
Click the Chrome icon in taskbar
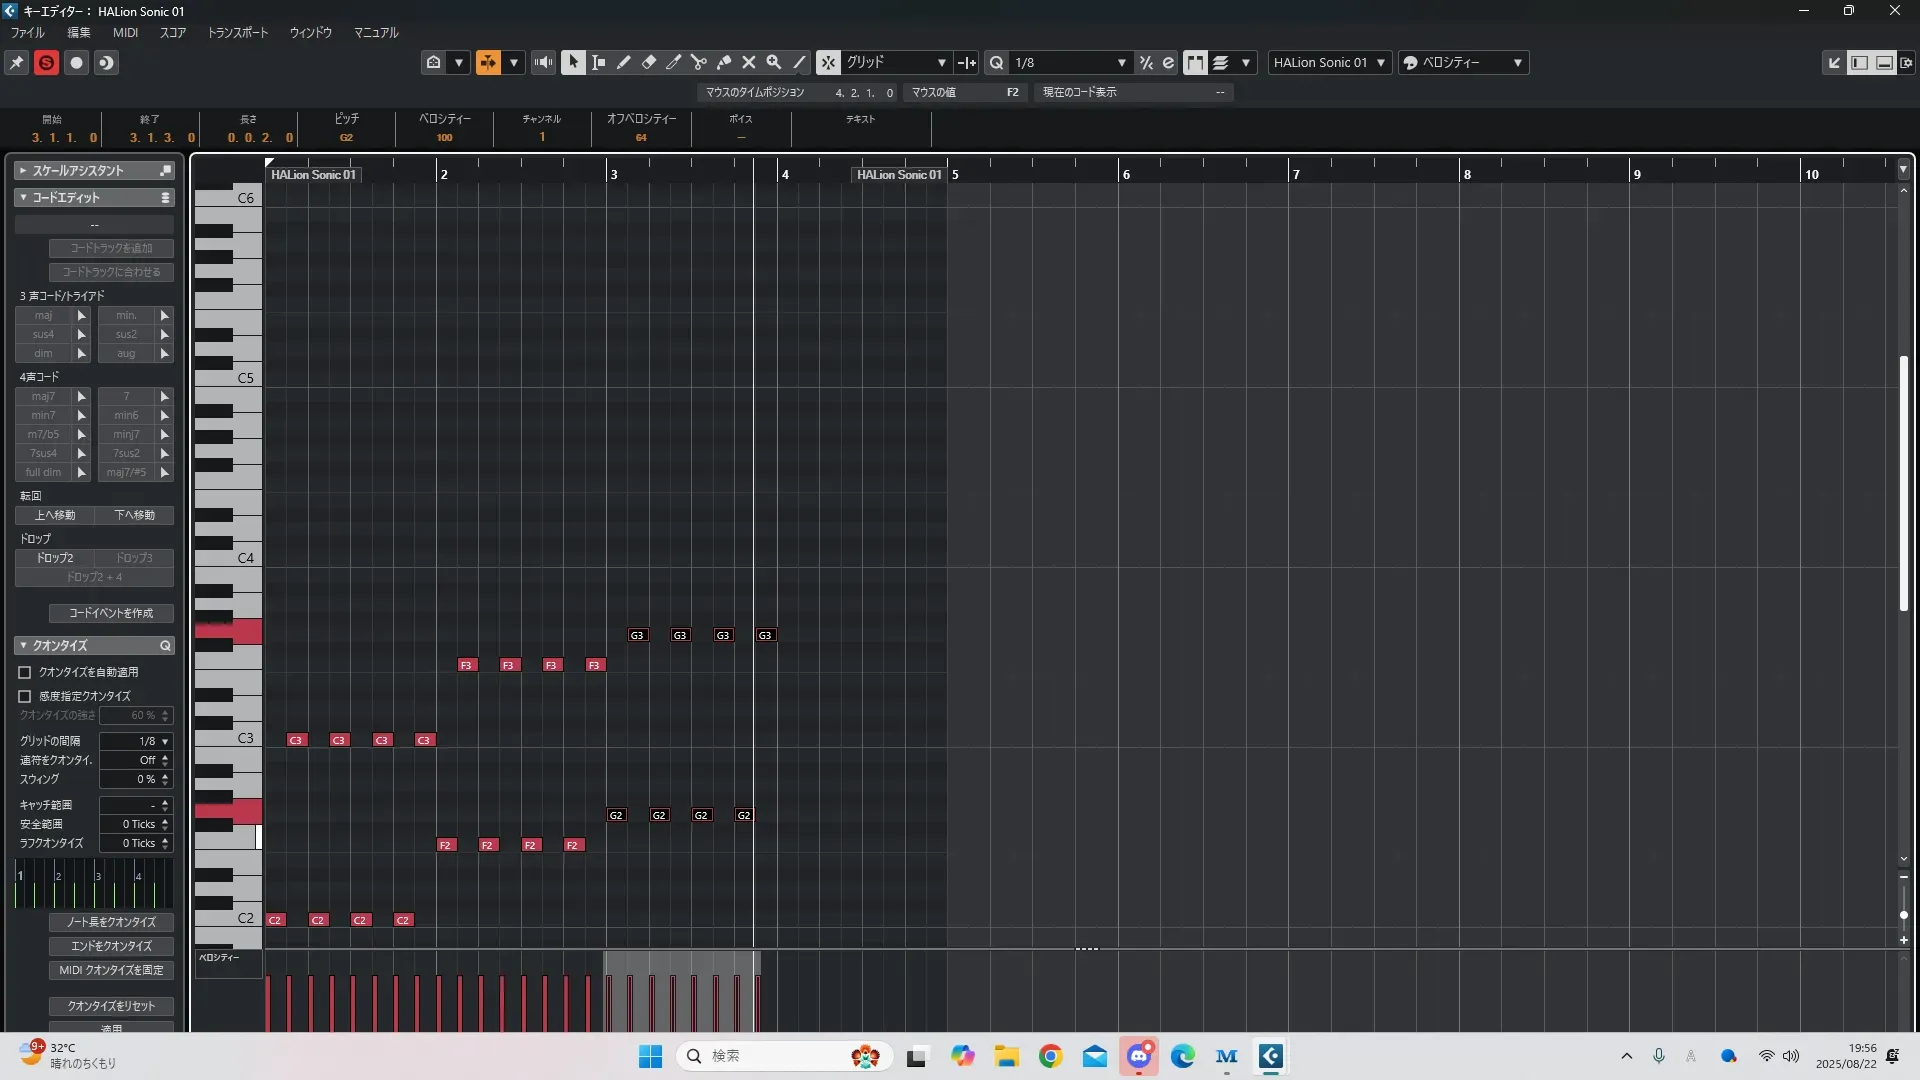(x=1050, y=1056)
